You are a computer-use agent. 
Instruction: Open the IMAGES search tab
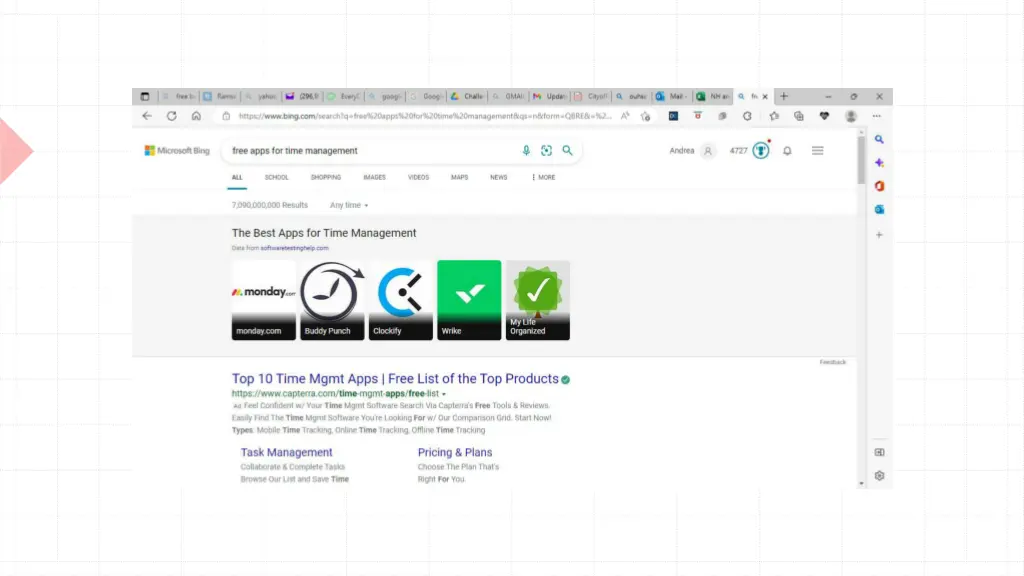[374, 178]
